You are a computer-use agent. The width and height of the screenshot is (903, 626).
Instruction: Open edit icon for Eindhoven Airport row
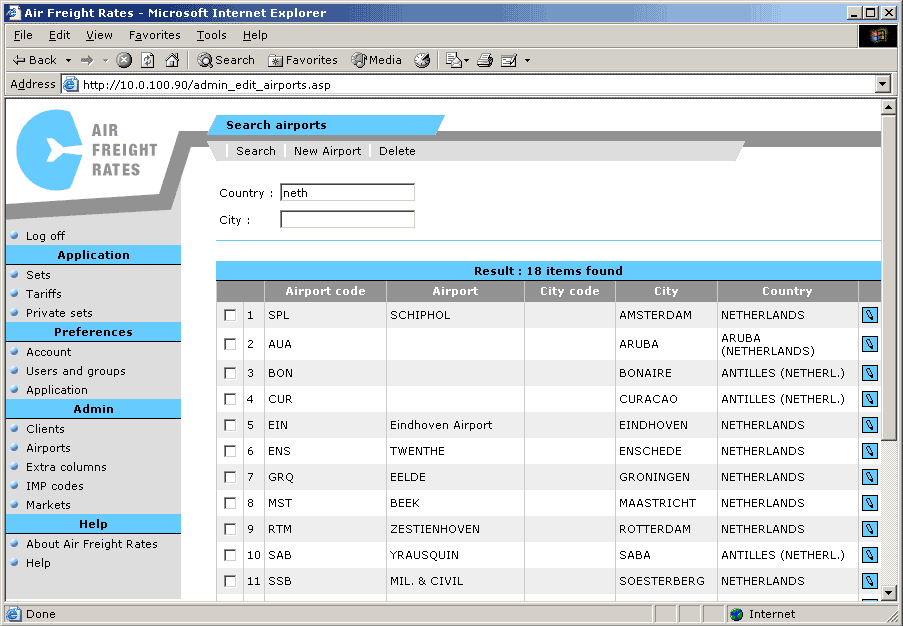point(869,425)
